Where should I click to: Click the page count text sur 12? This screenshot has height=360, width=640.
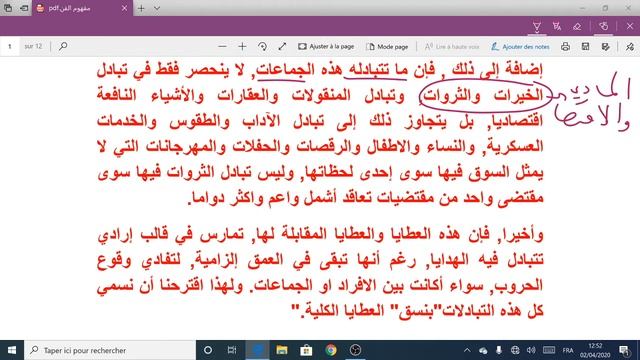pos(33,47)
